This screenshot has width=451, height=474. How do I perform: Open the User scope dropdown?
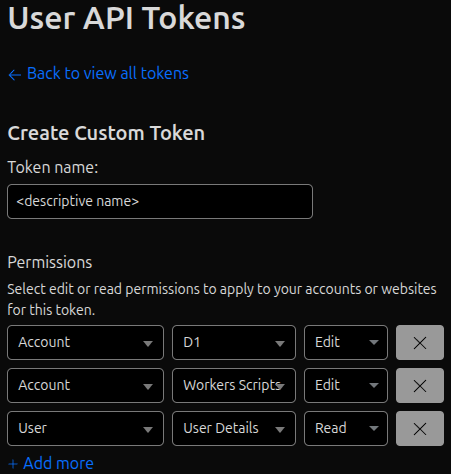[85, 428]
